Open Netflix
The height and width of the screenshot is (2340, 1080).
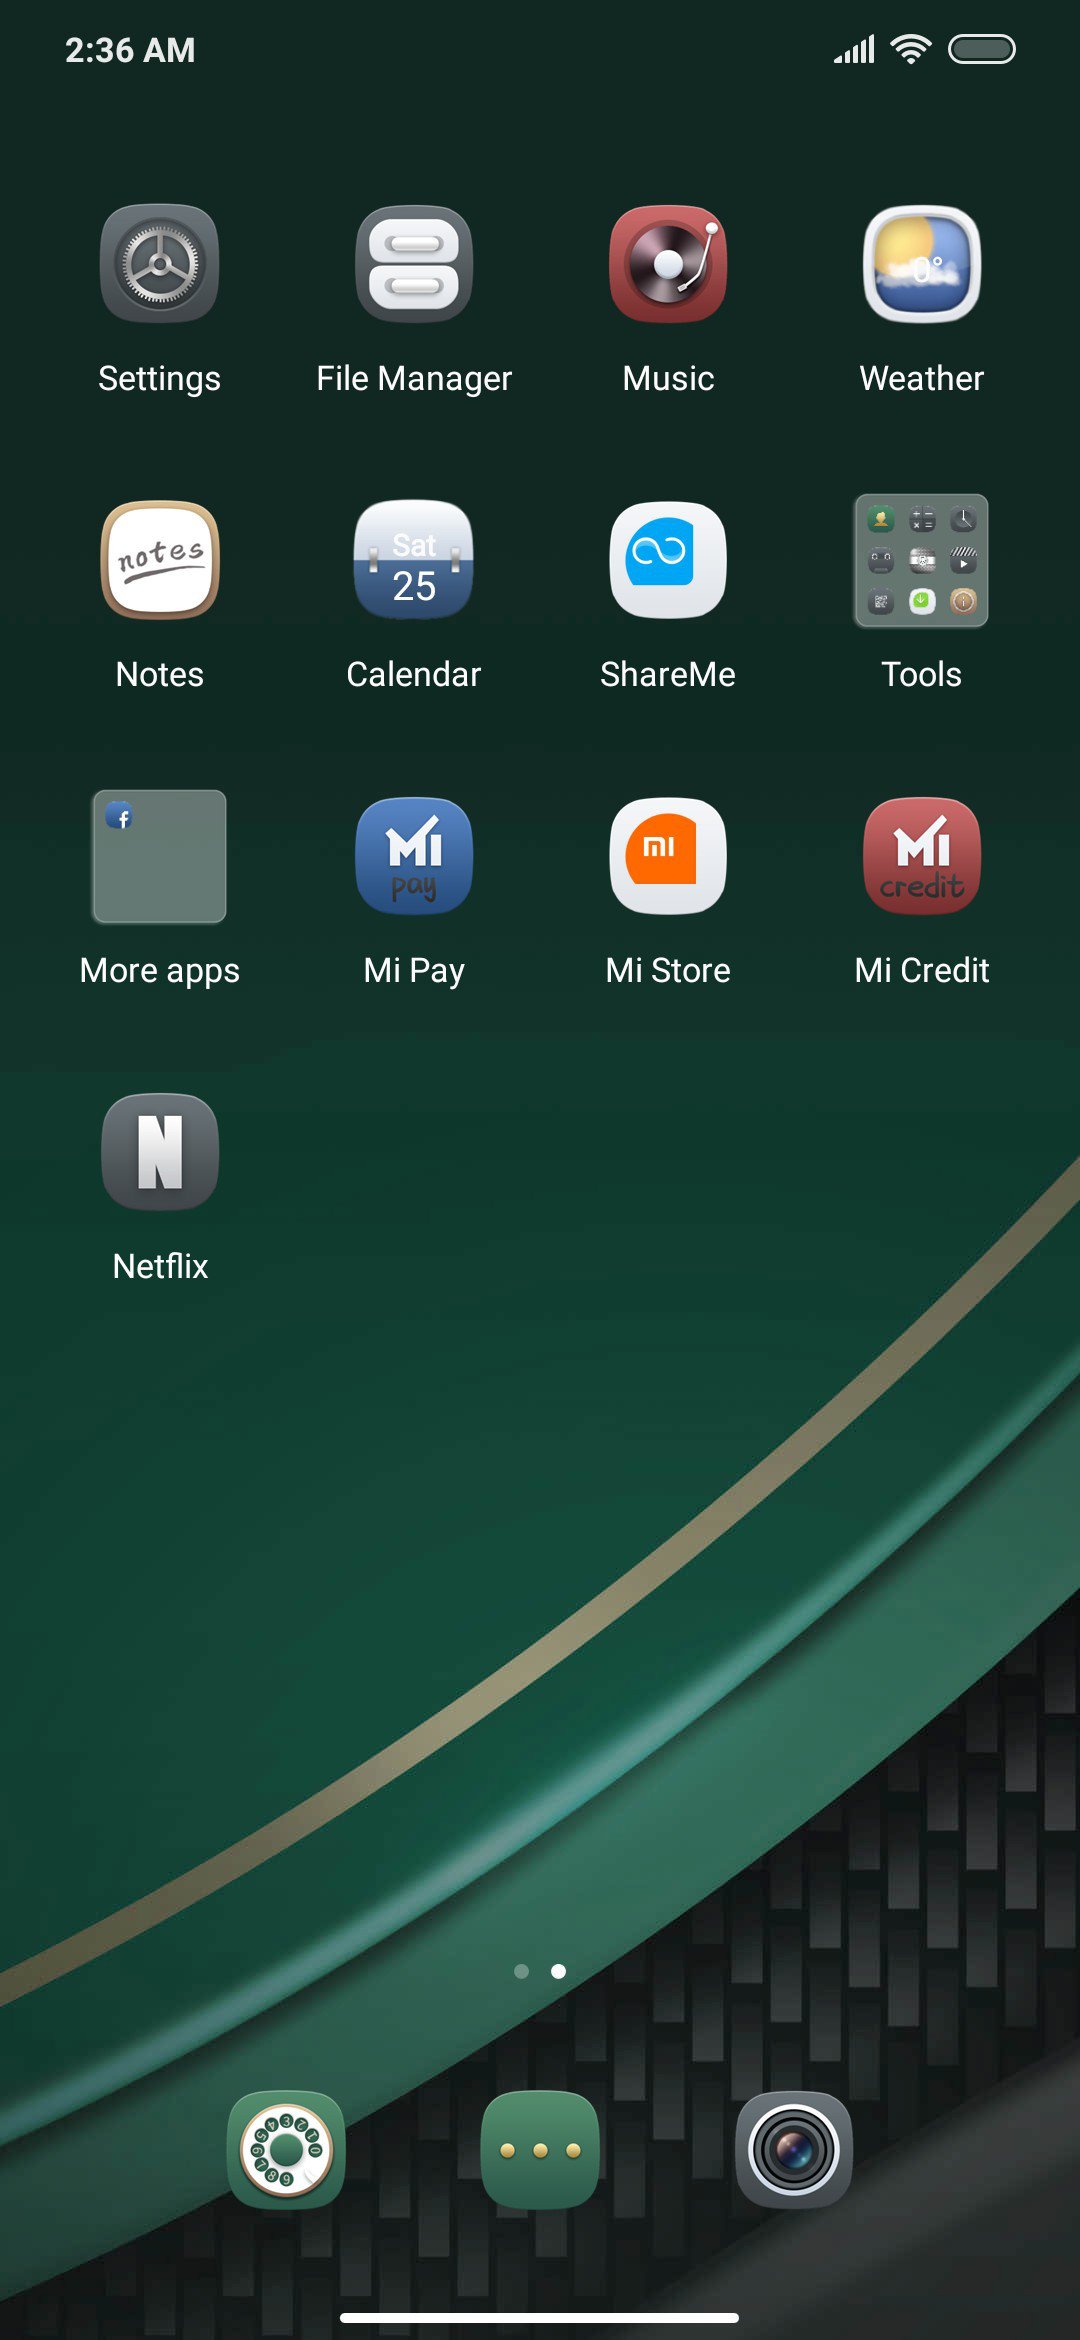[x=160, y=1152]
